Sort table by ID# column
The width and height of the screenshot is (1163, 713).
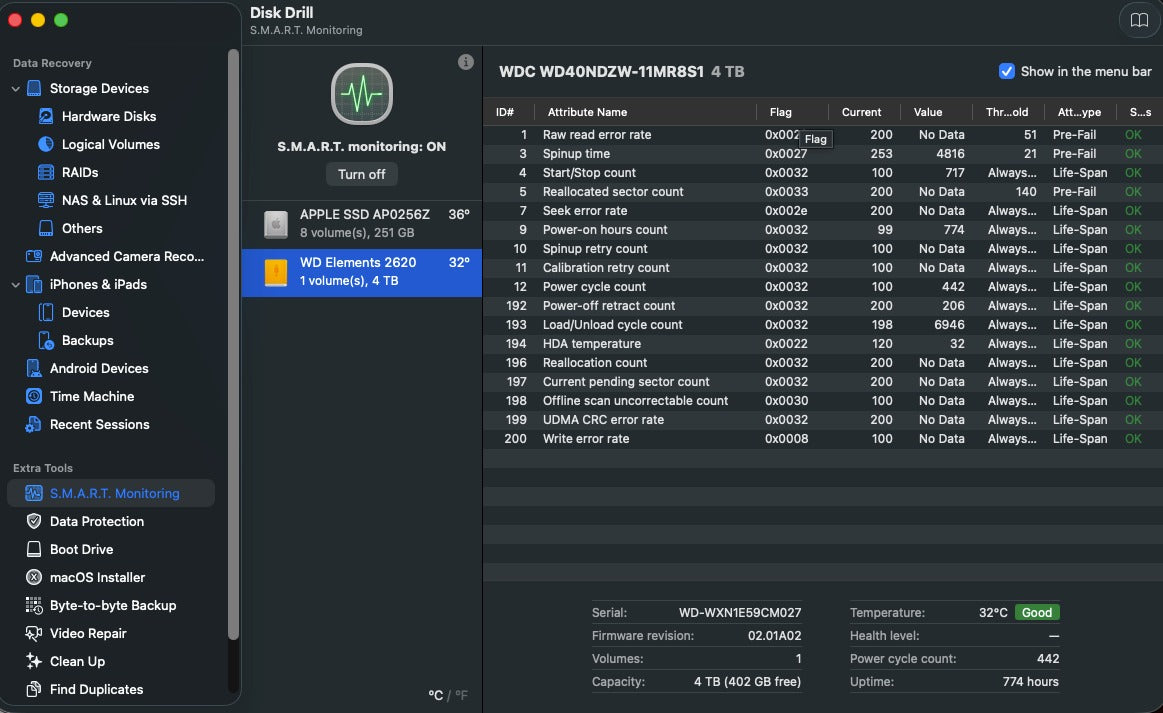505,112
